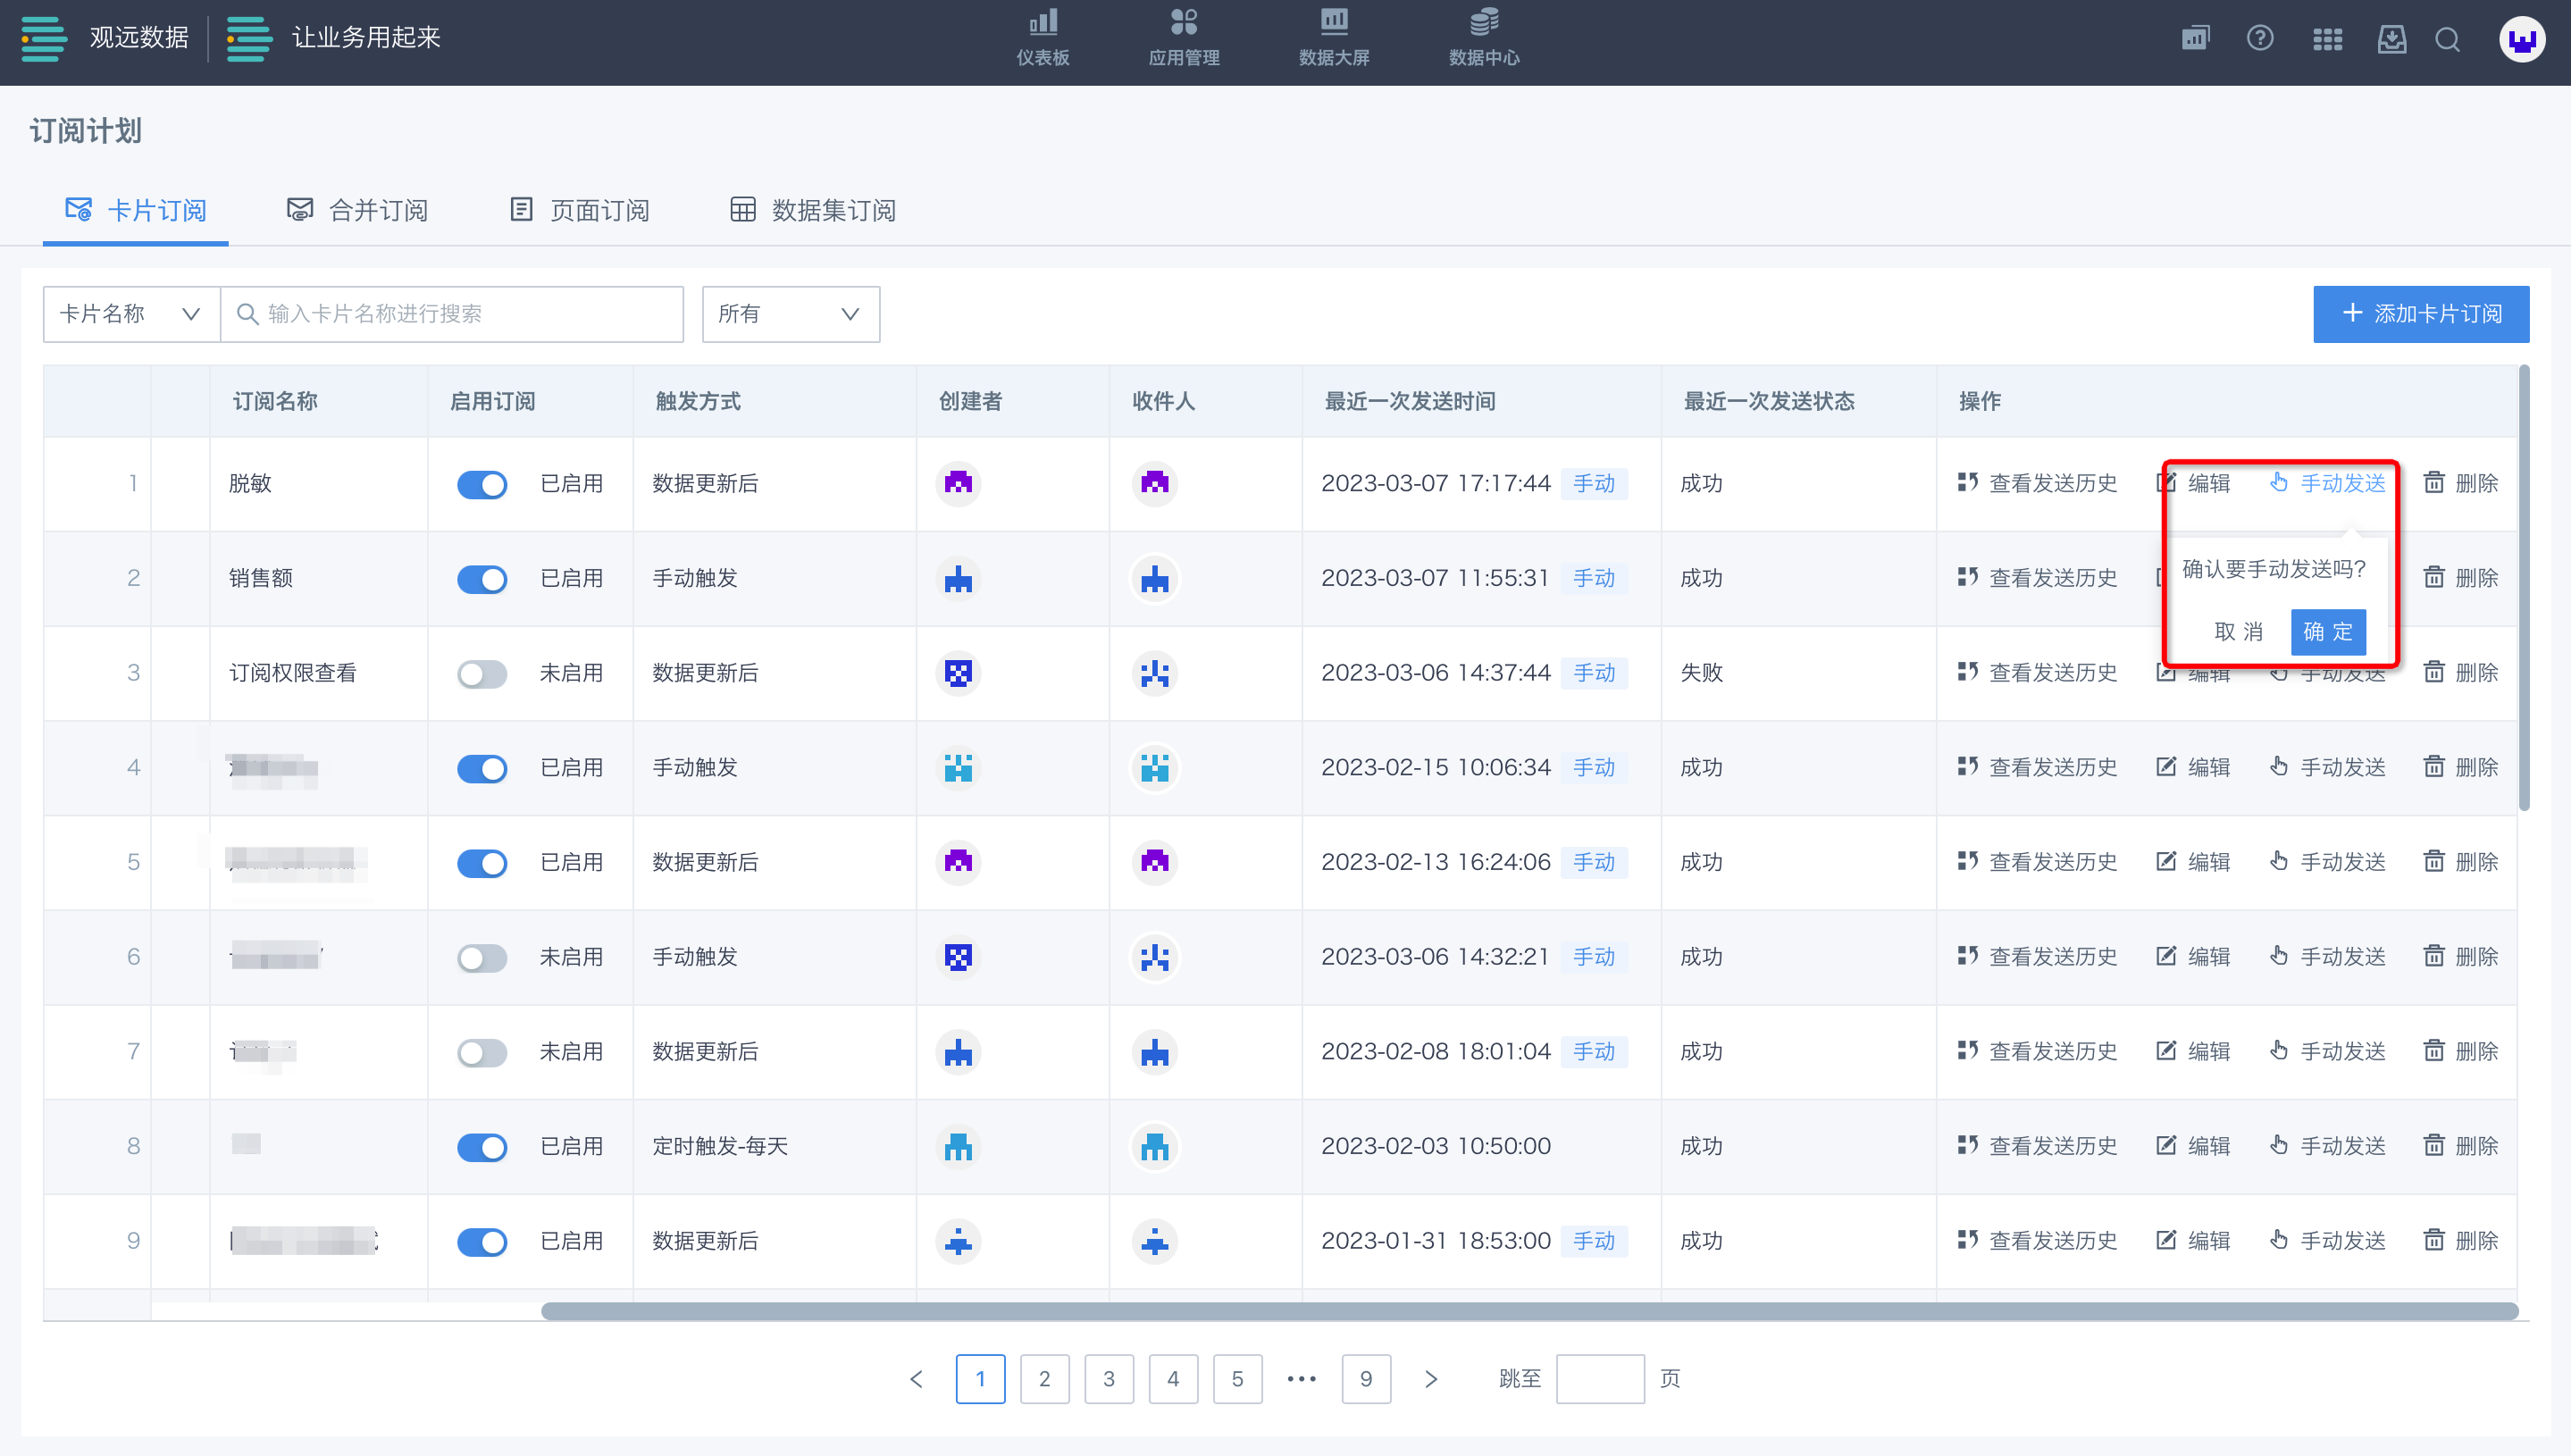Go to next page arrow
The height and width of the screenshot is (1456, 2571).
(1430, 1379)
